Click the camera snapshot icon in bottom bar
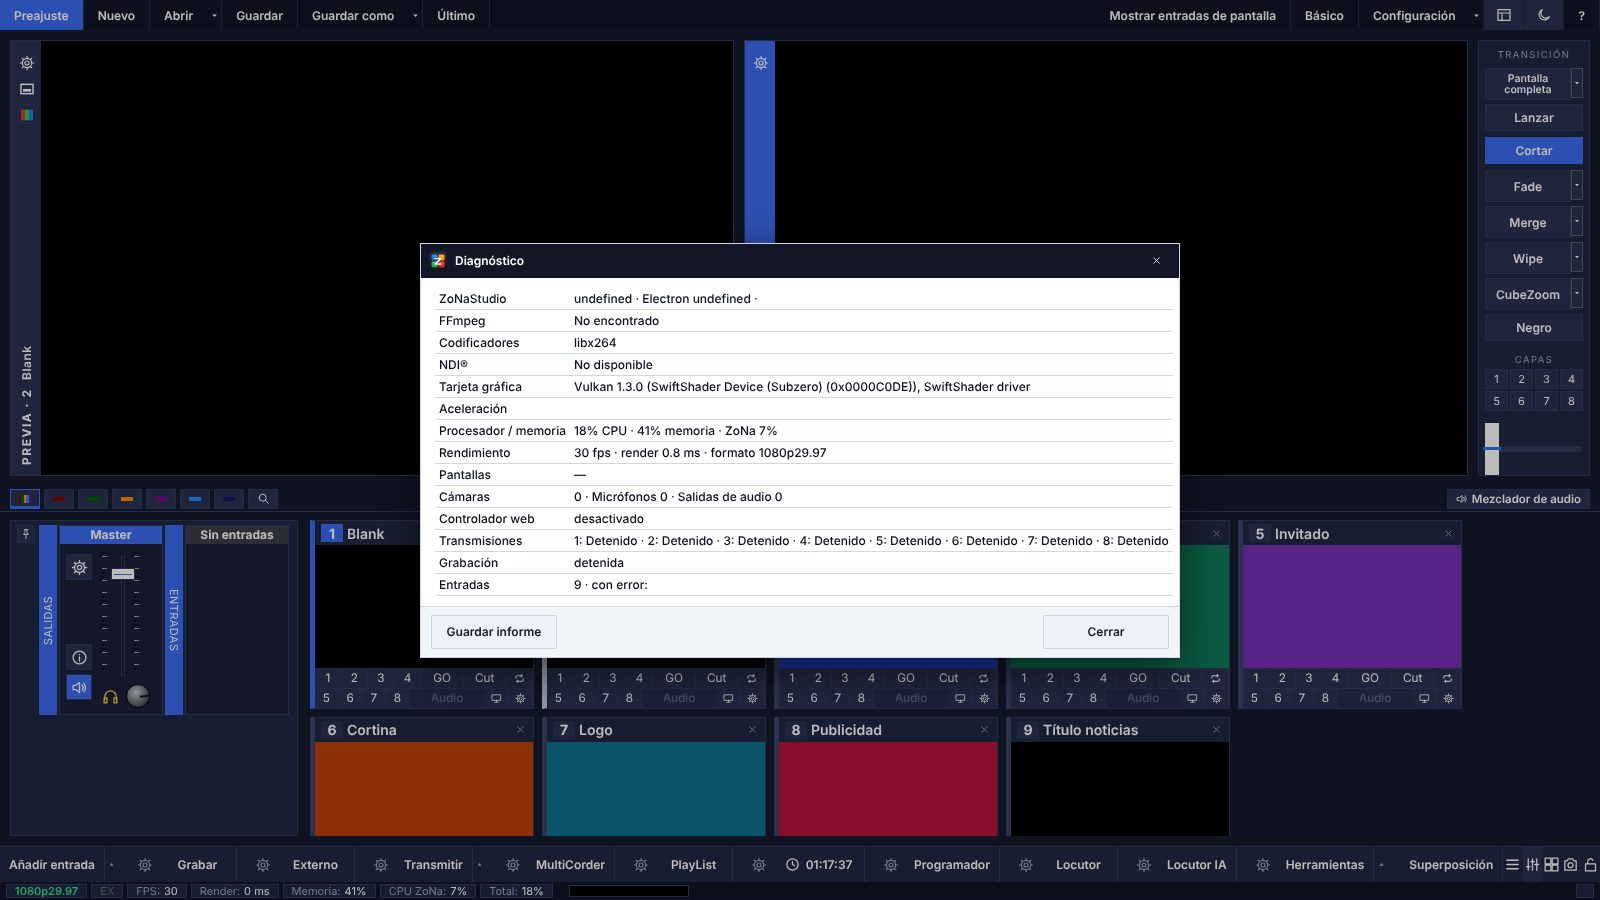Screen dimensions: 1600x900 tap(1570, 865)
